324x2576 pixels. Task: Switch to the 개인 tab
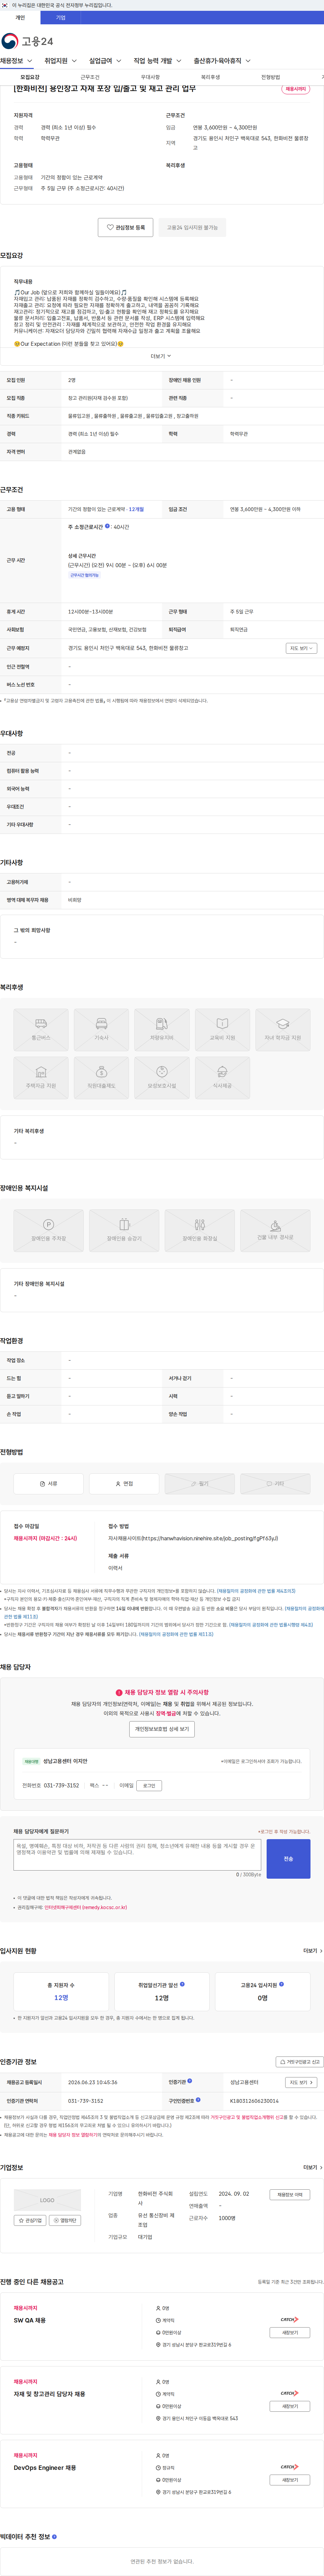coord(20,17)
